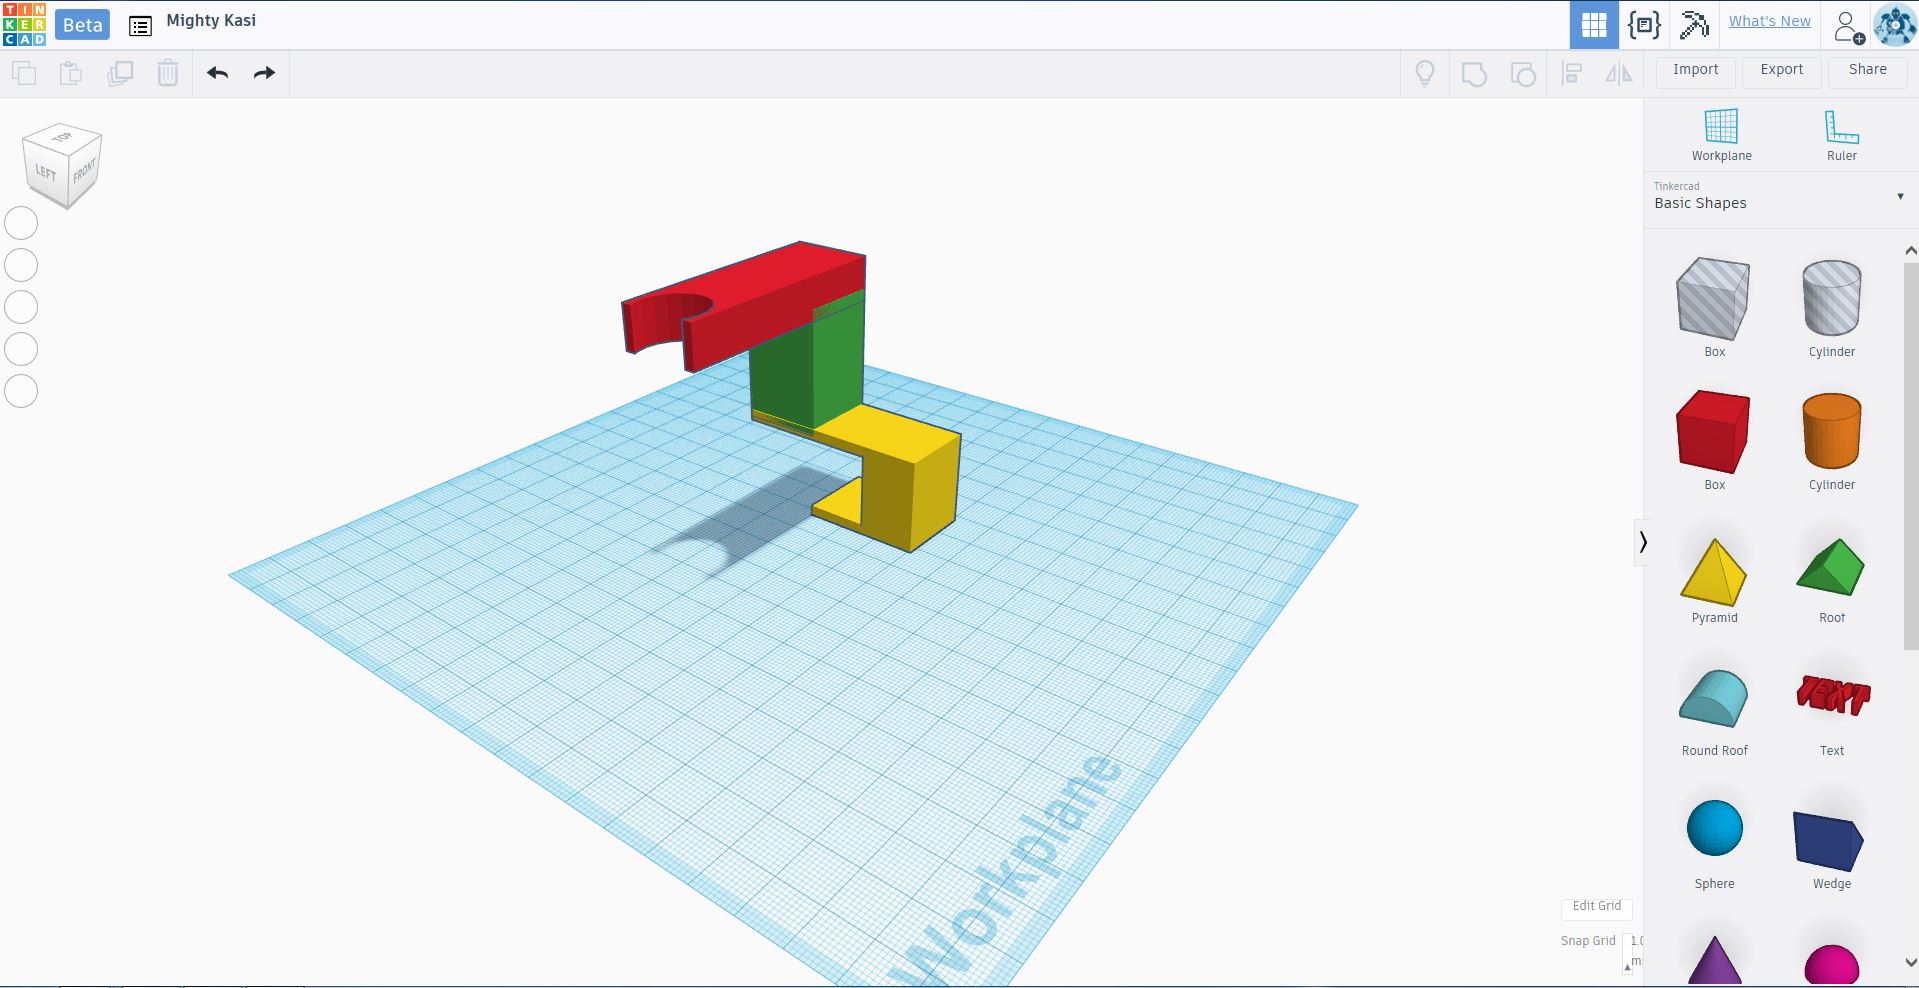Click the Mighty Kasi design name

click(x=211, y=20)
